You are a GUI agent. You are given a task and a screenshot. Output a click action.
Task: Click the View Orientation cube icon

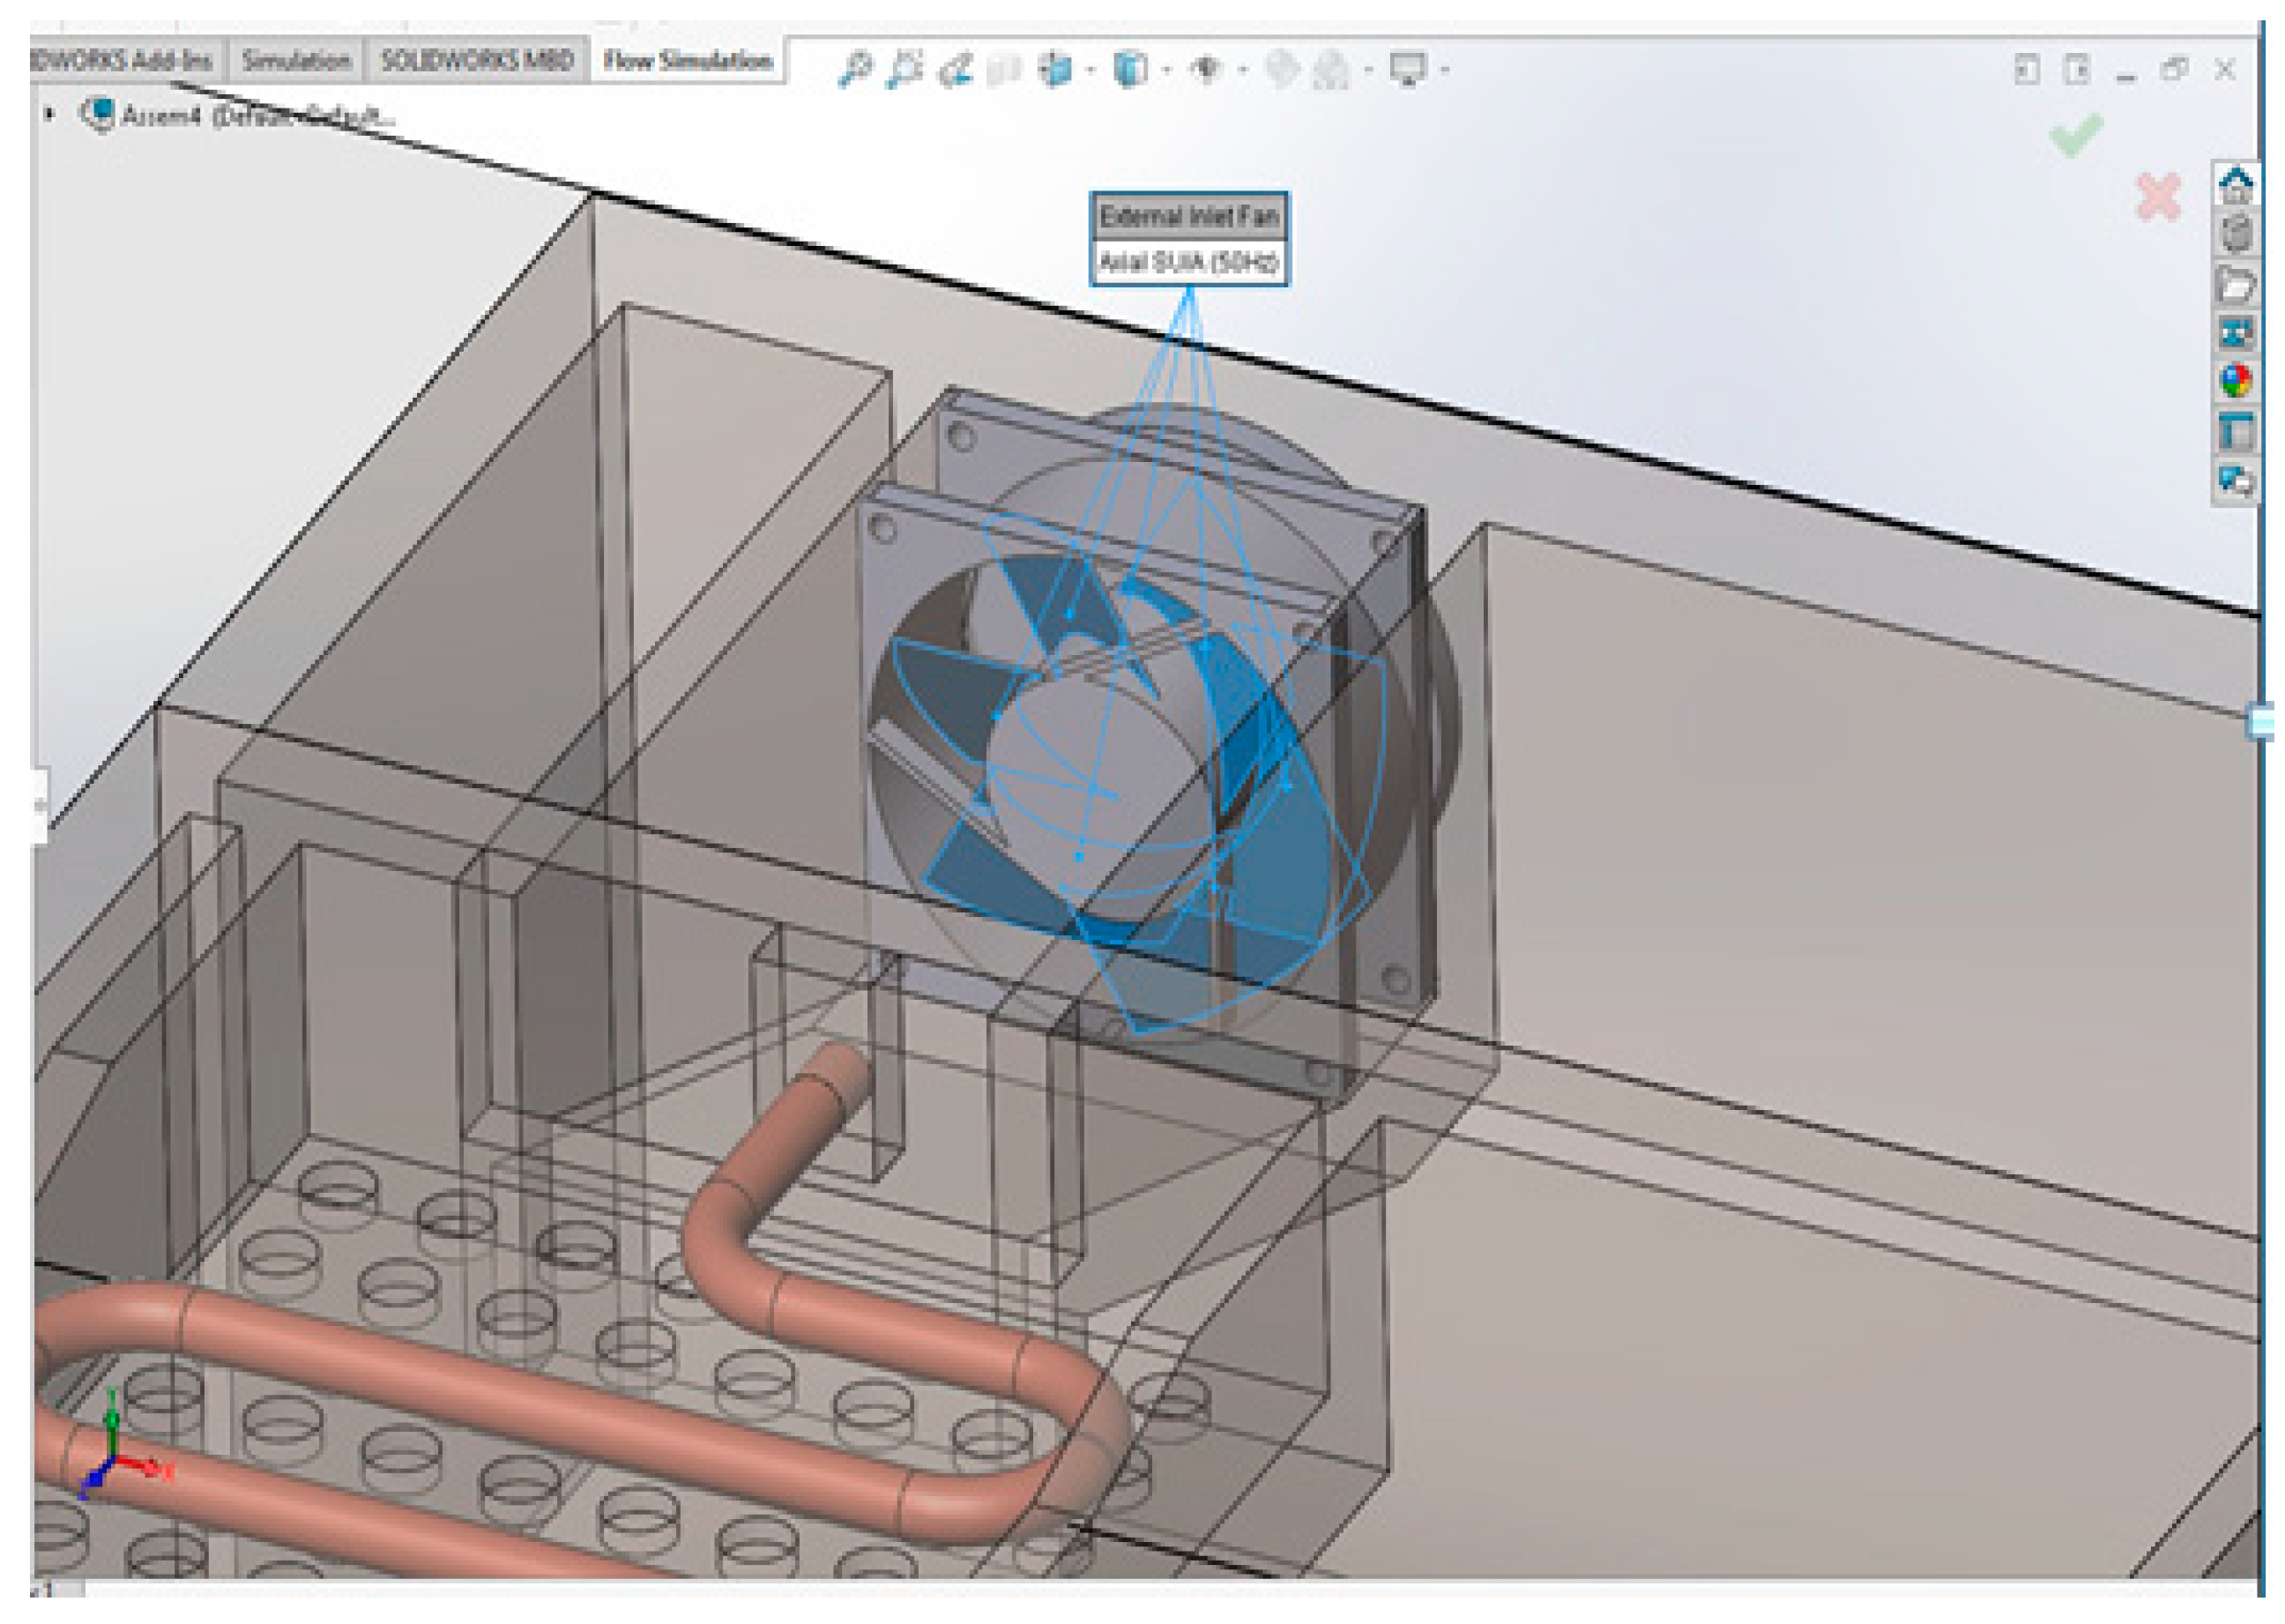1056,70
